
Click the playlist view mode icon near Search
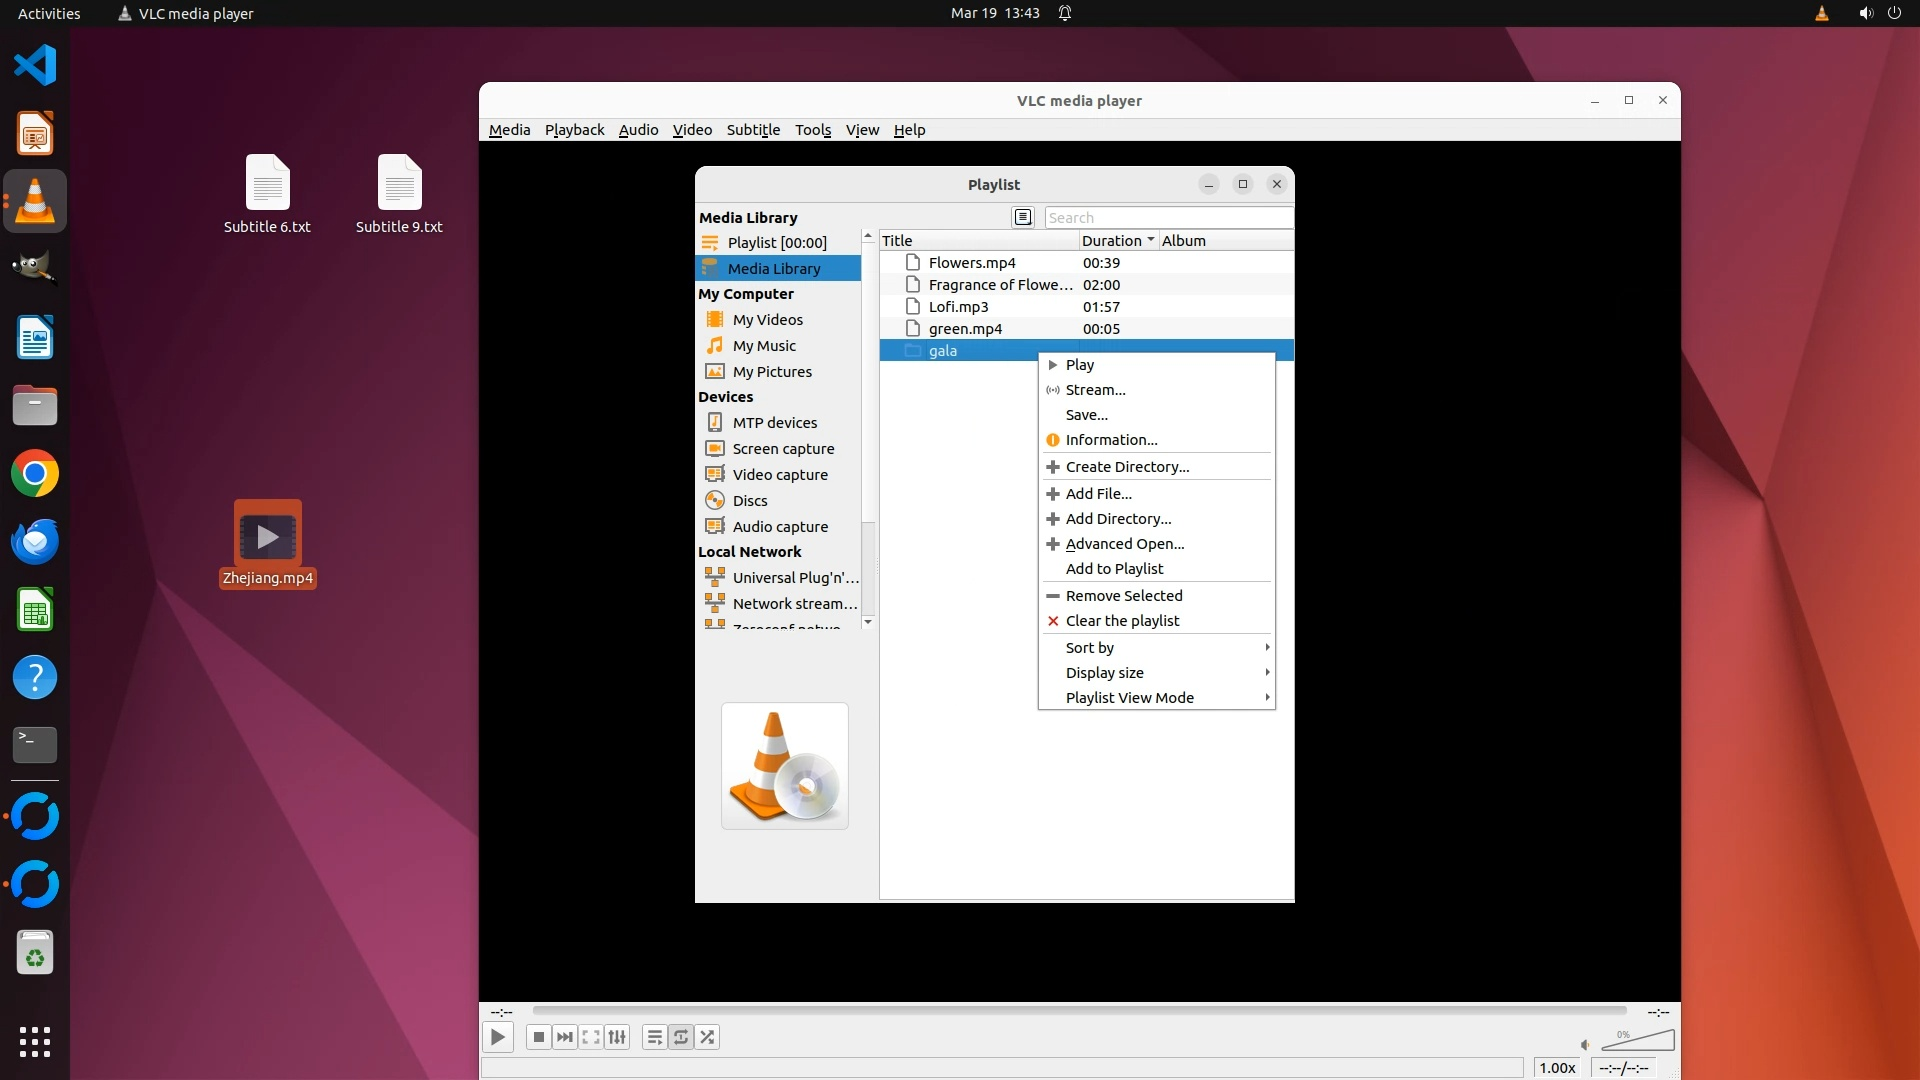click(x=1022, y=217)
